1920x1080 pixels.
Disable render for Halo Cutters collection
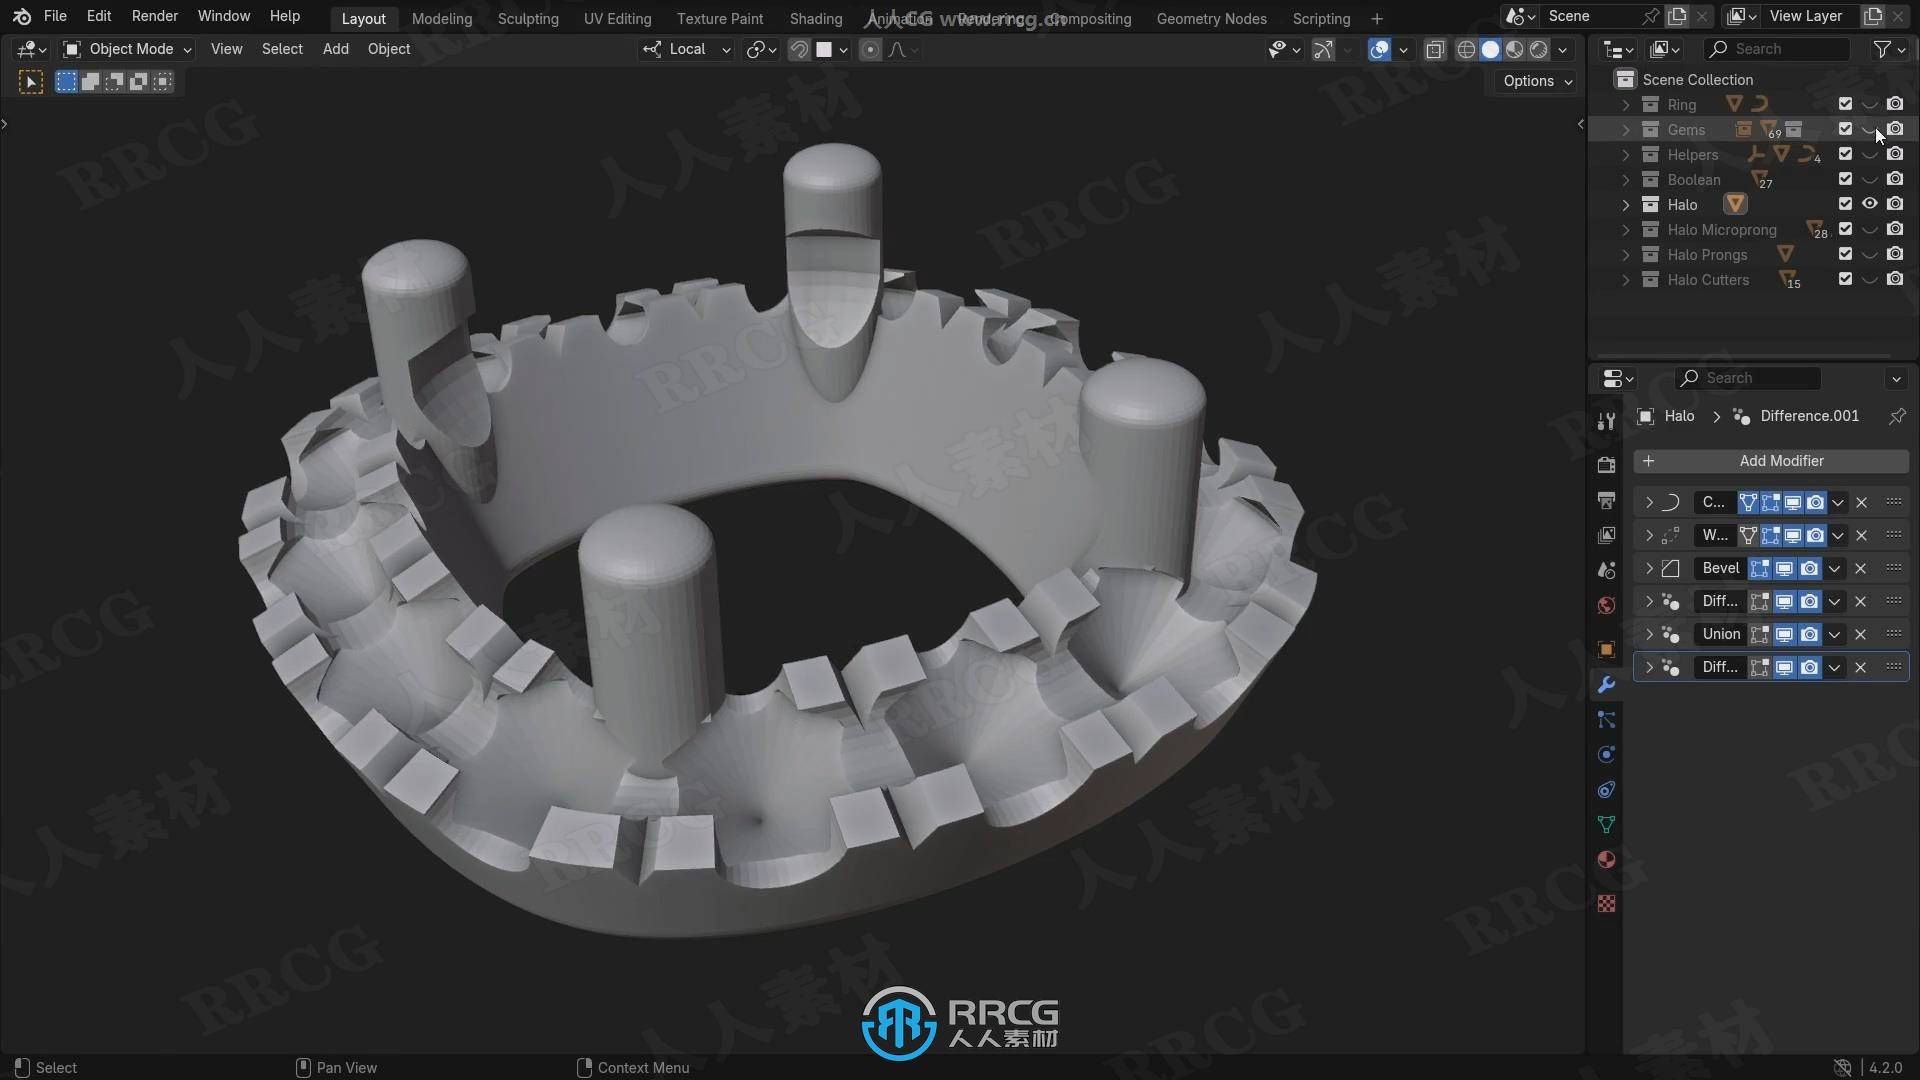point(1895,279)
